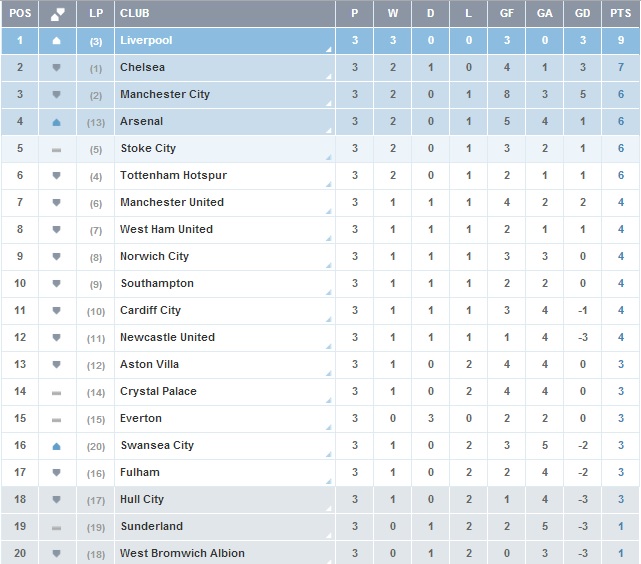Click Sunderland's no-change dash icon

[x=56, y=527]
